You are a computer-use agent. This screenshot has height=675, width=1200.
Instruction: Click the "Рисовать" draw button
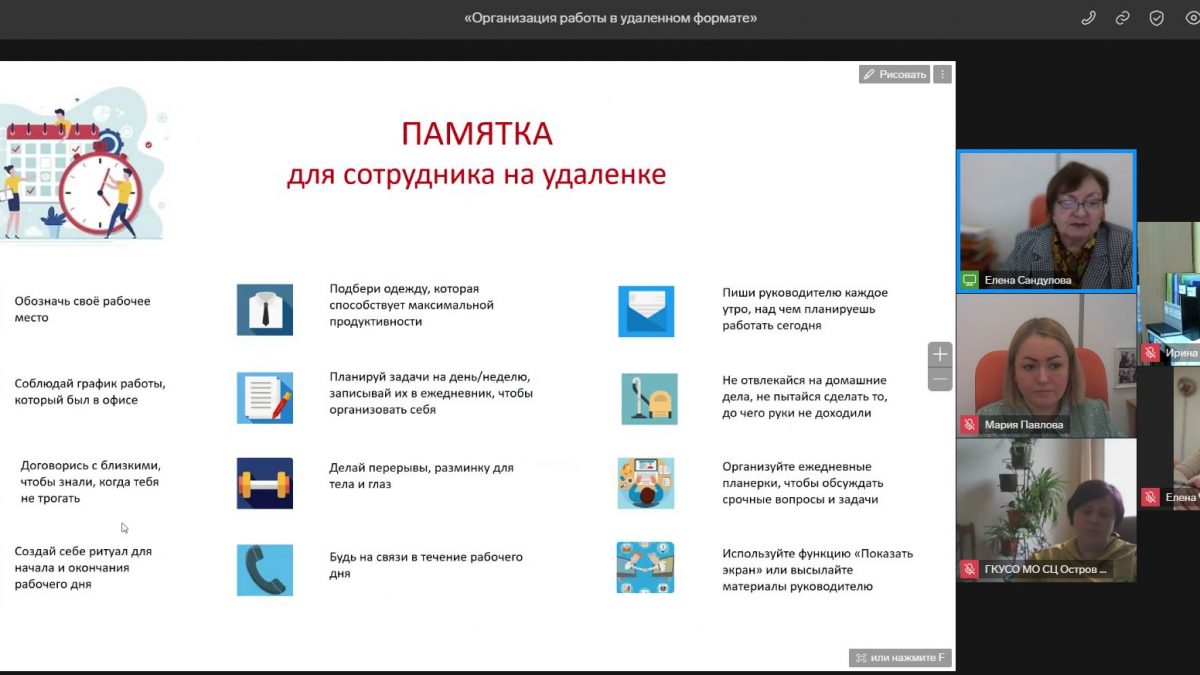click(895, 74)
